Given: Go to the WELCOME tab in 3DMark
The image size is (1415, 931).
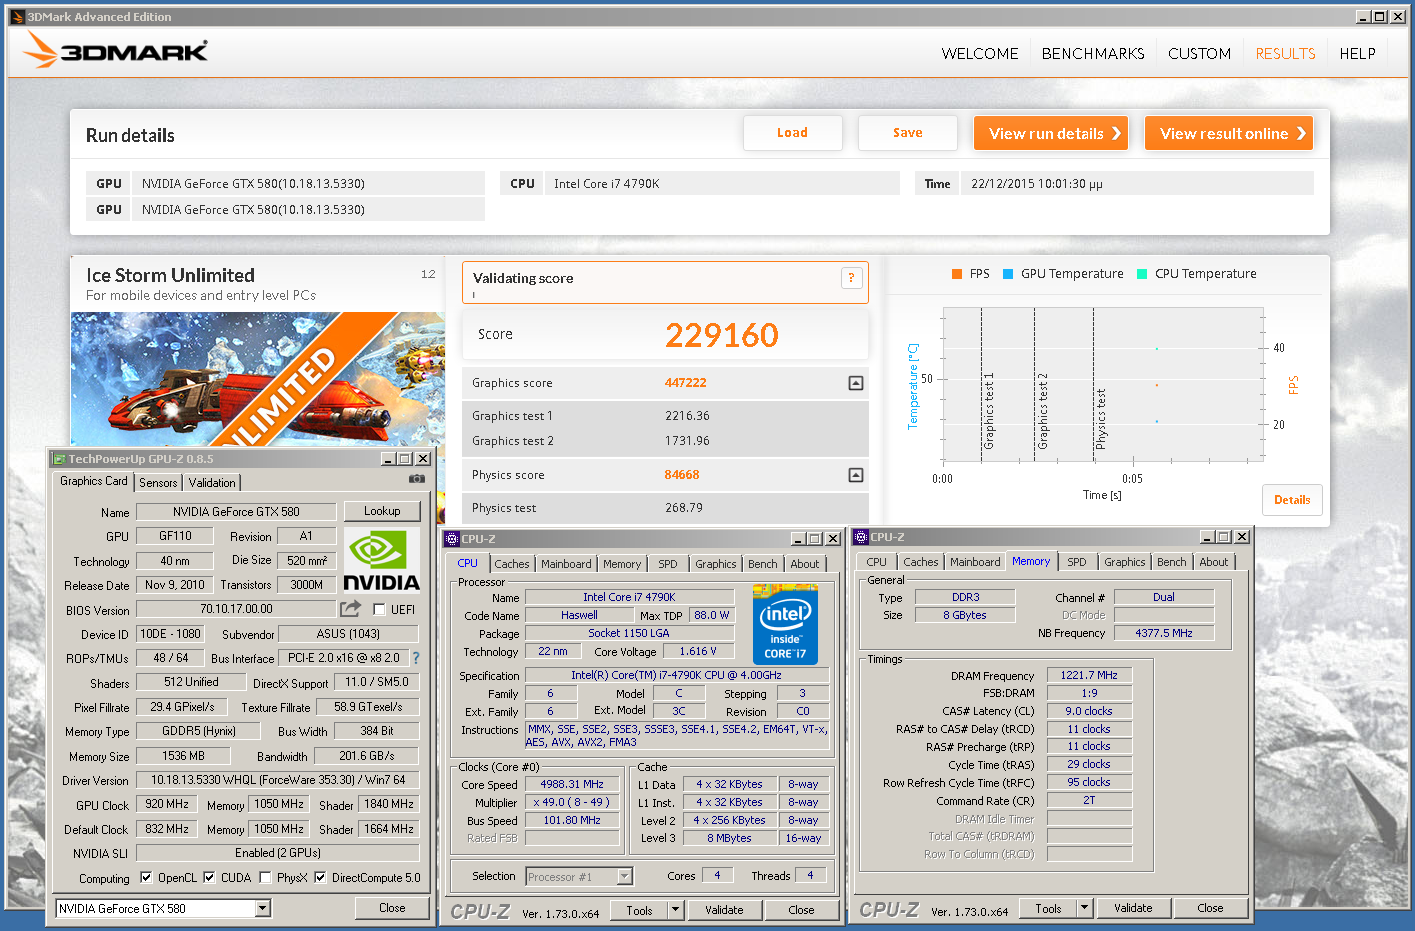Looking at the screenshot, I should pyautogui.click(x=980, y=54).
